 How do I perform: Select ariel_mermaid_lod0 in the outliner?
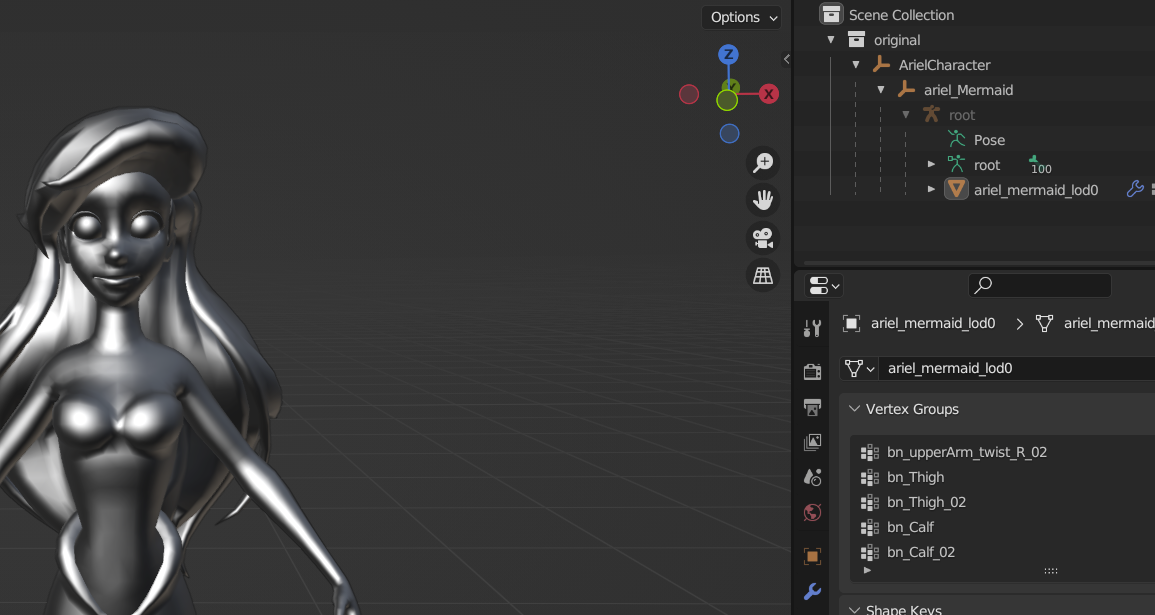[x=1036, y=190]
